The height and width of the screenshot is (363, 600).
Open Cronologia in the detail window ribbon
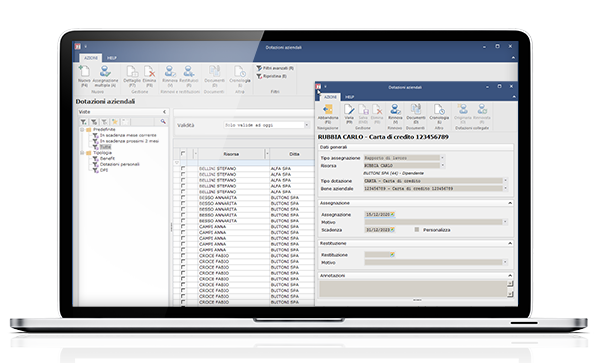click(x=439, y=110)
